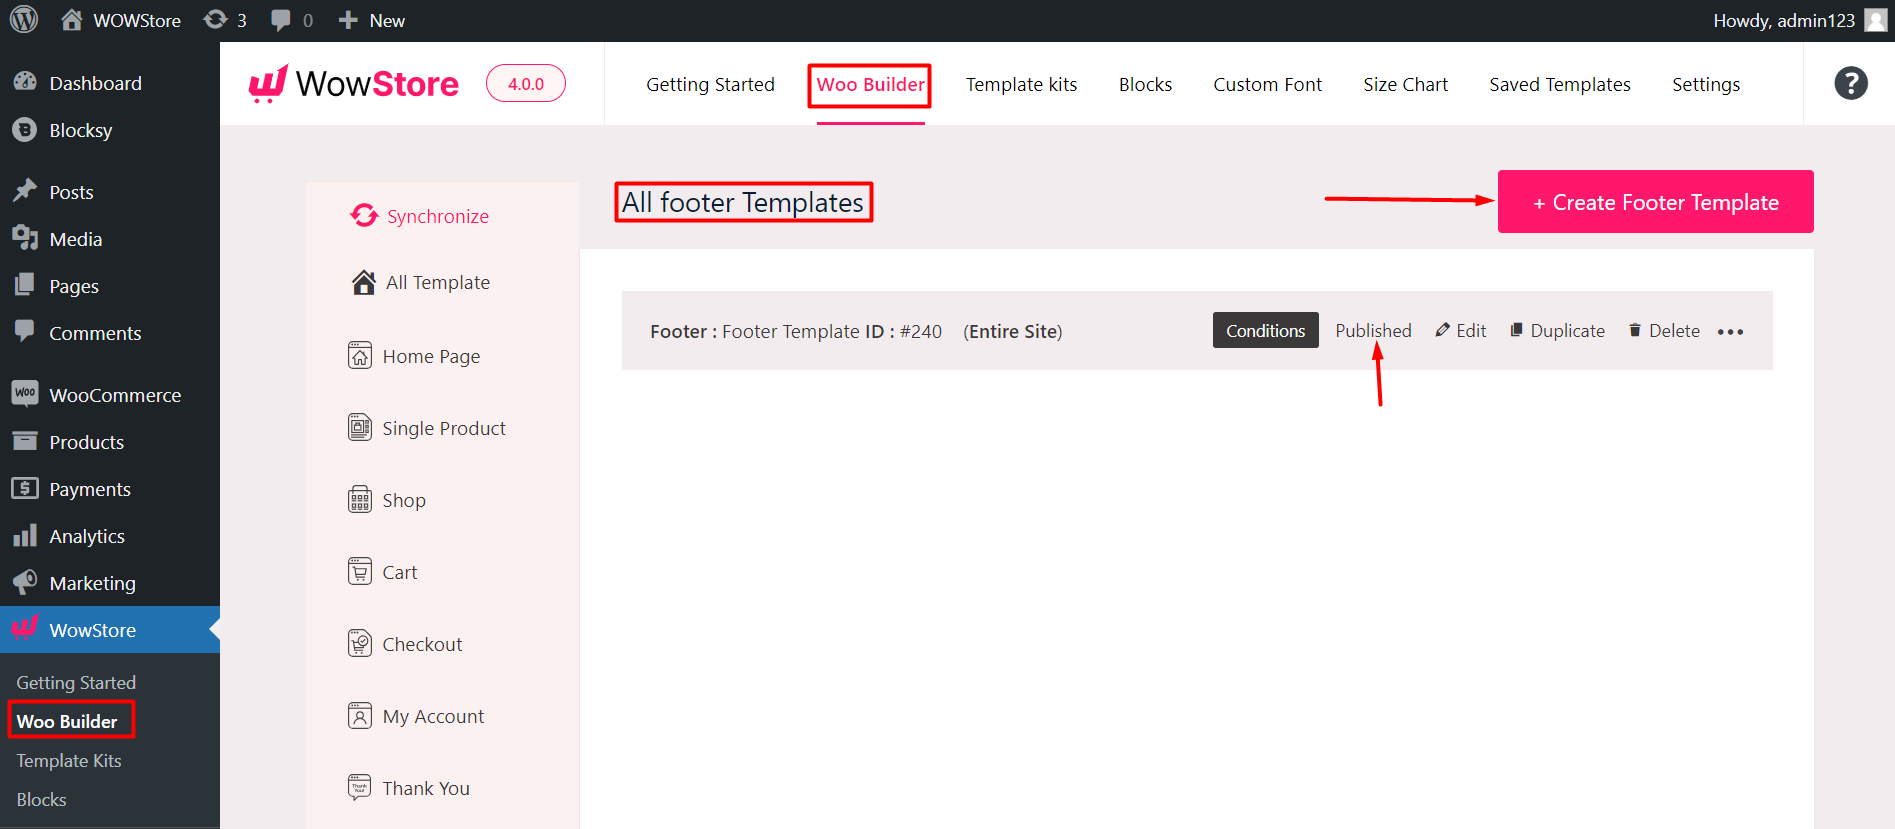Click the Entire Site condition text
Screen dimensions: 1895x829
pos(1013,331)
